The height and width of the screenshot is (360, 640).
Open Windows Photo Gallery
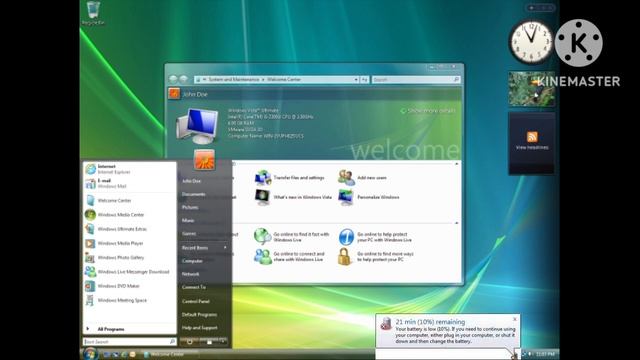pos(129,258)
